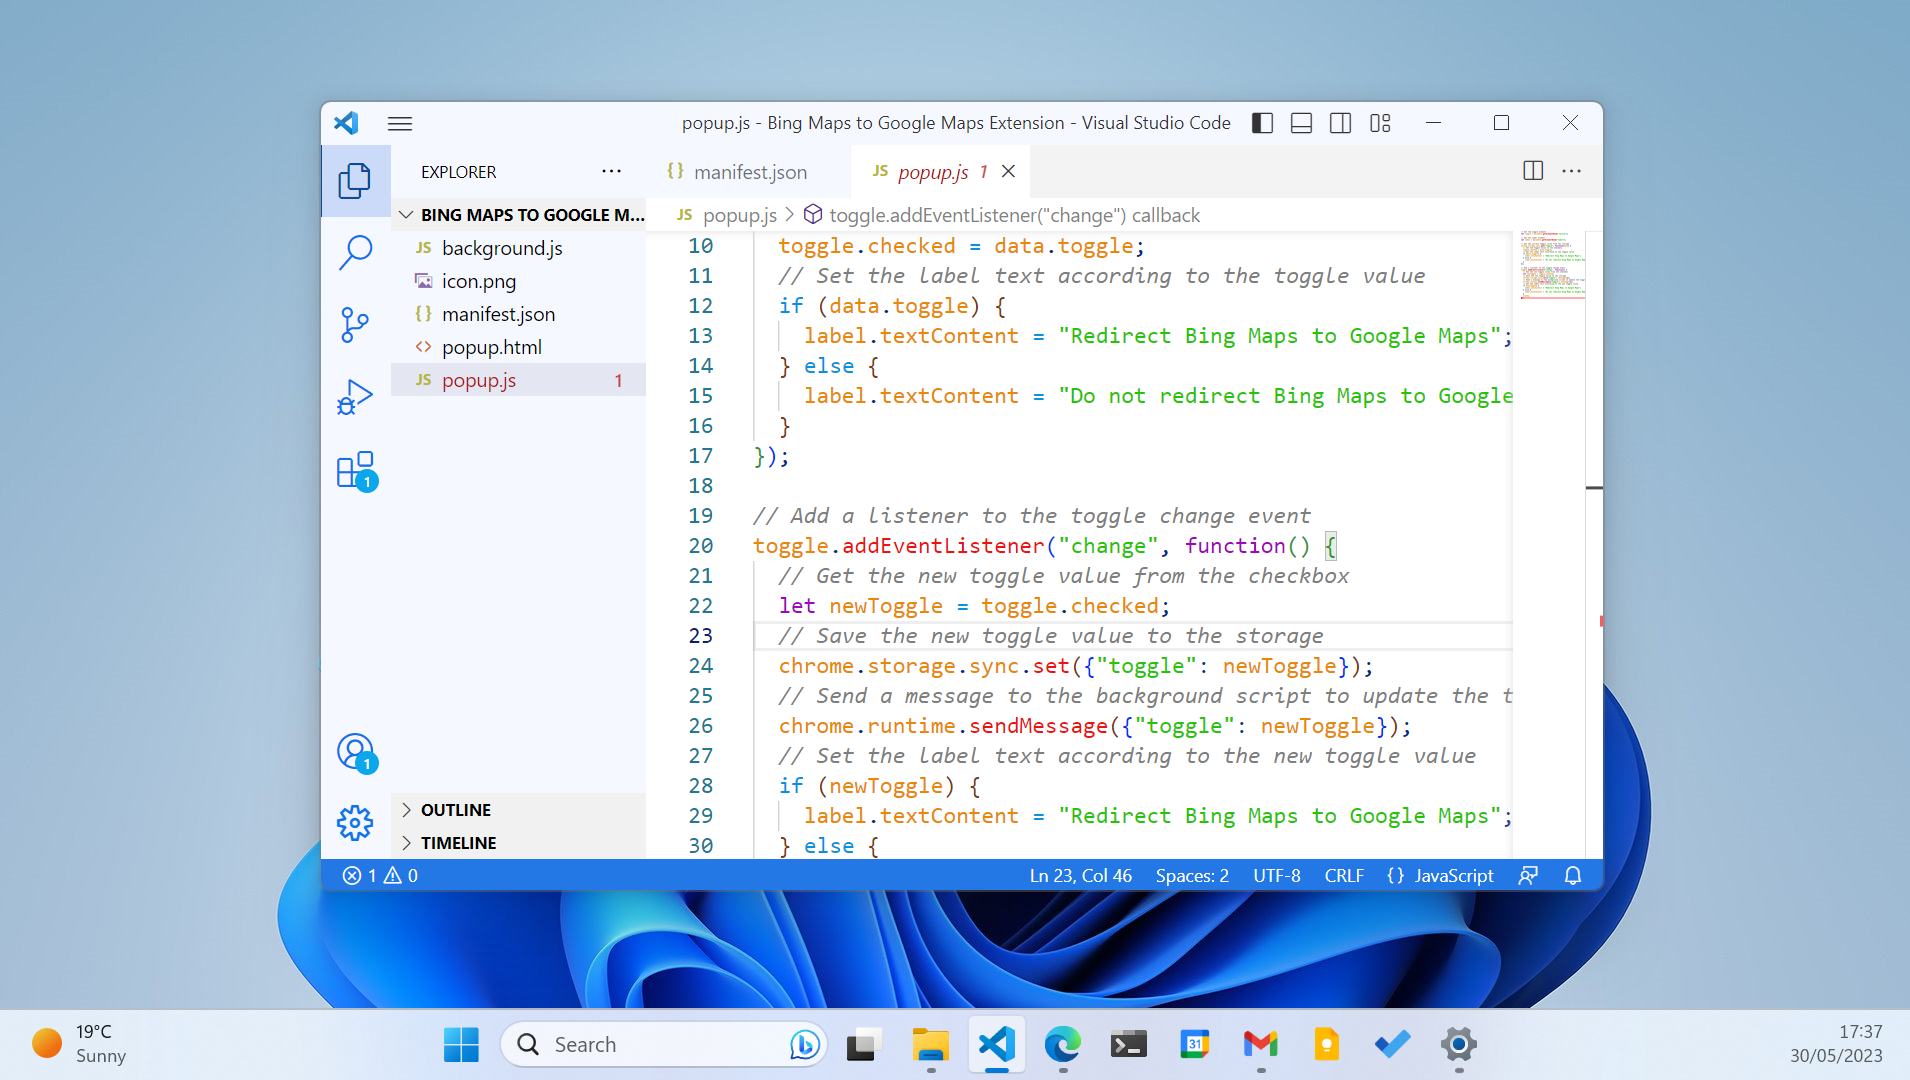Open the clock and date flyout

coord(1836,1044)
